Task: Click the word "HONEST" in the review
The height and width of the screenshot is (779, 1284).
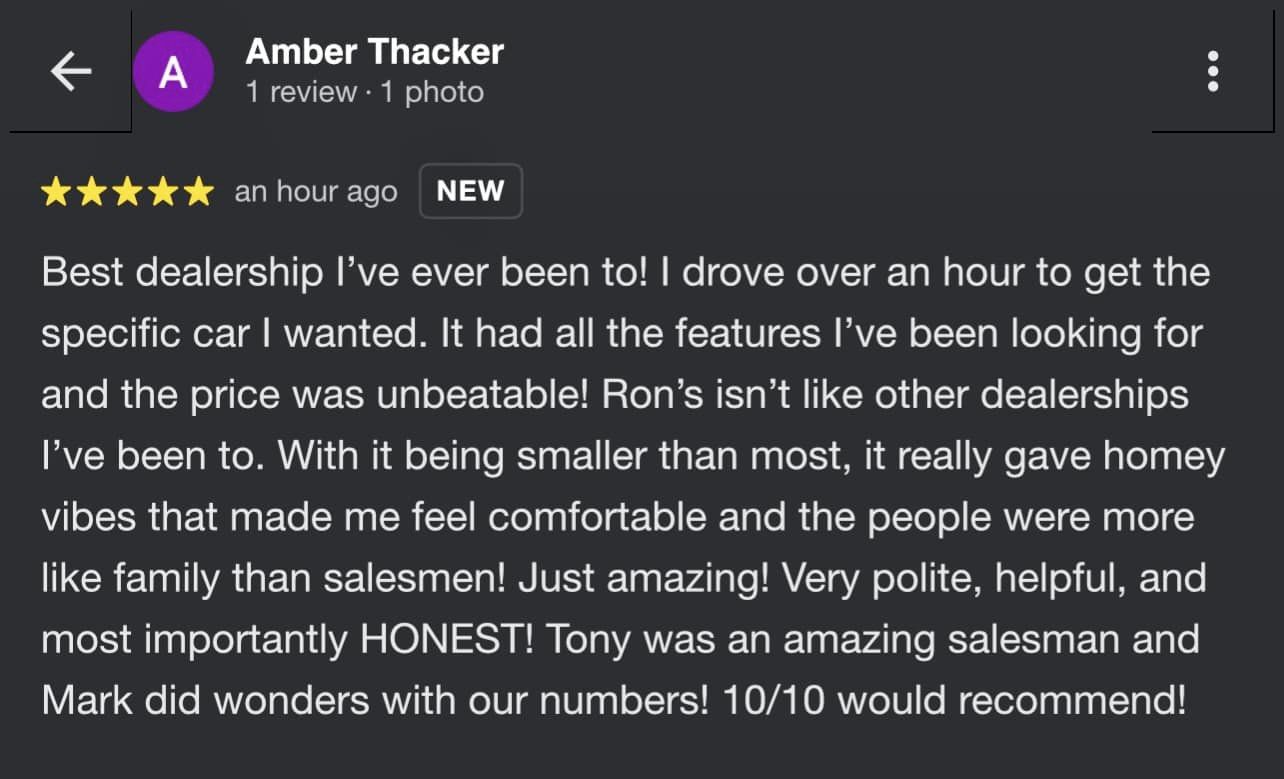Action: (x=446, y=639)
